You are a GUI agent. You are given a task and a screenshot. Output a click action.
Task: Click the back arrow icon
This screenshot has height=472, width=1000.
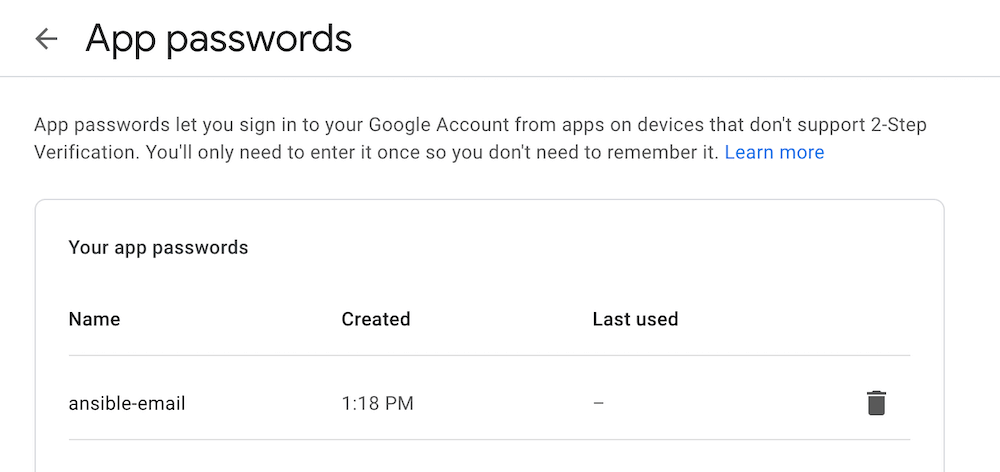tap(46, 39)
